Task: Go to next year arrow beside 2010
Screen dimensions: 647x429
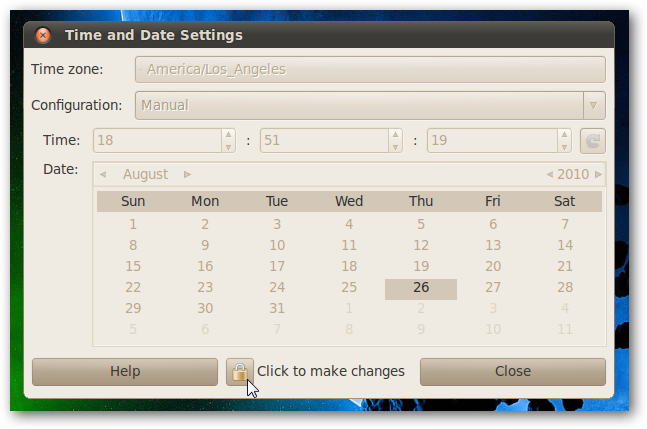Action: coord(598,174)
